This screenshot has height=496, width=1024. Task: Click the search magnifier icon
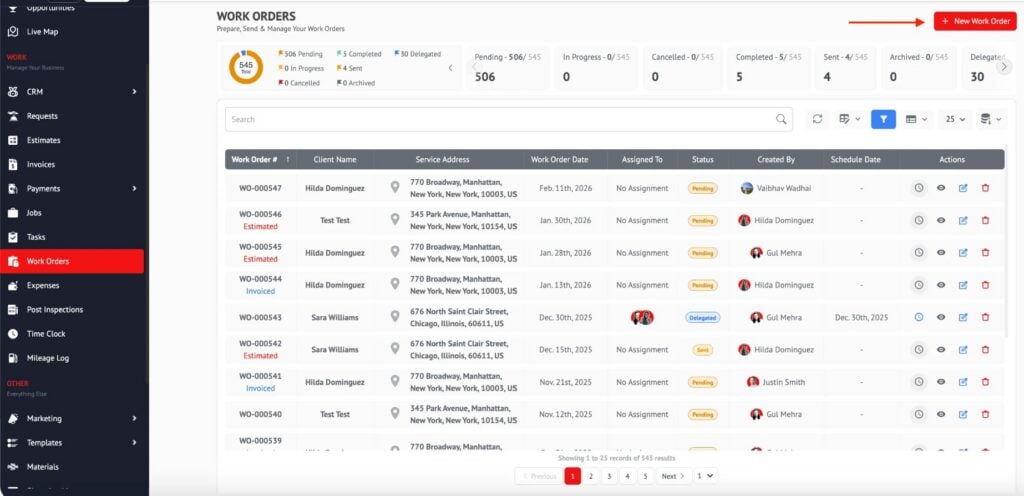[x=781, y=119]
